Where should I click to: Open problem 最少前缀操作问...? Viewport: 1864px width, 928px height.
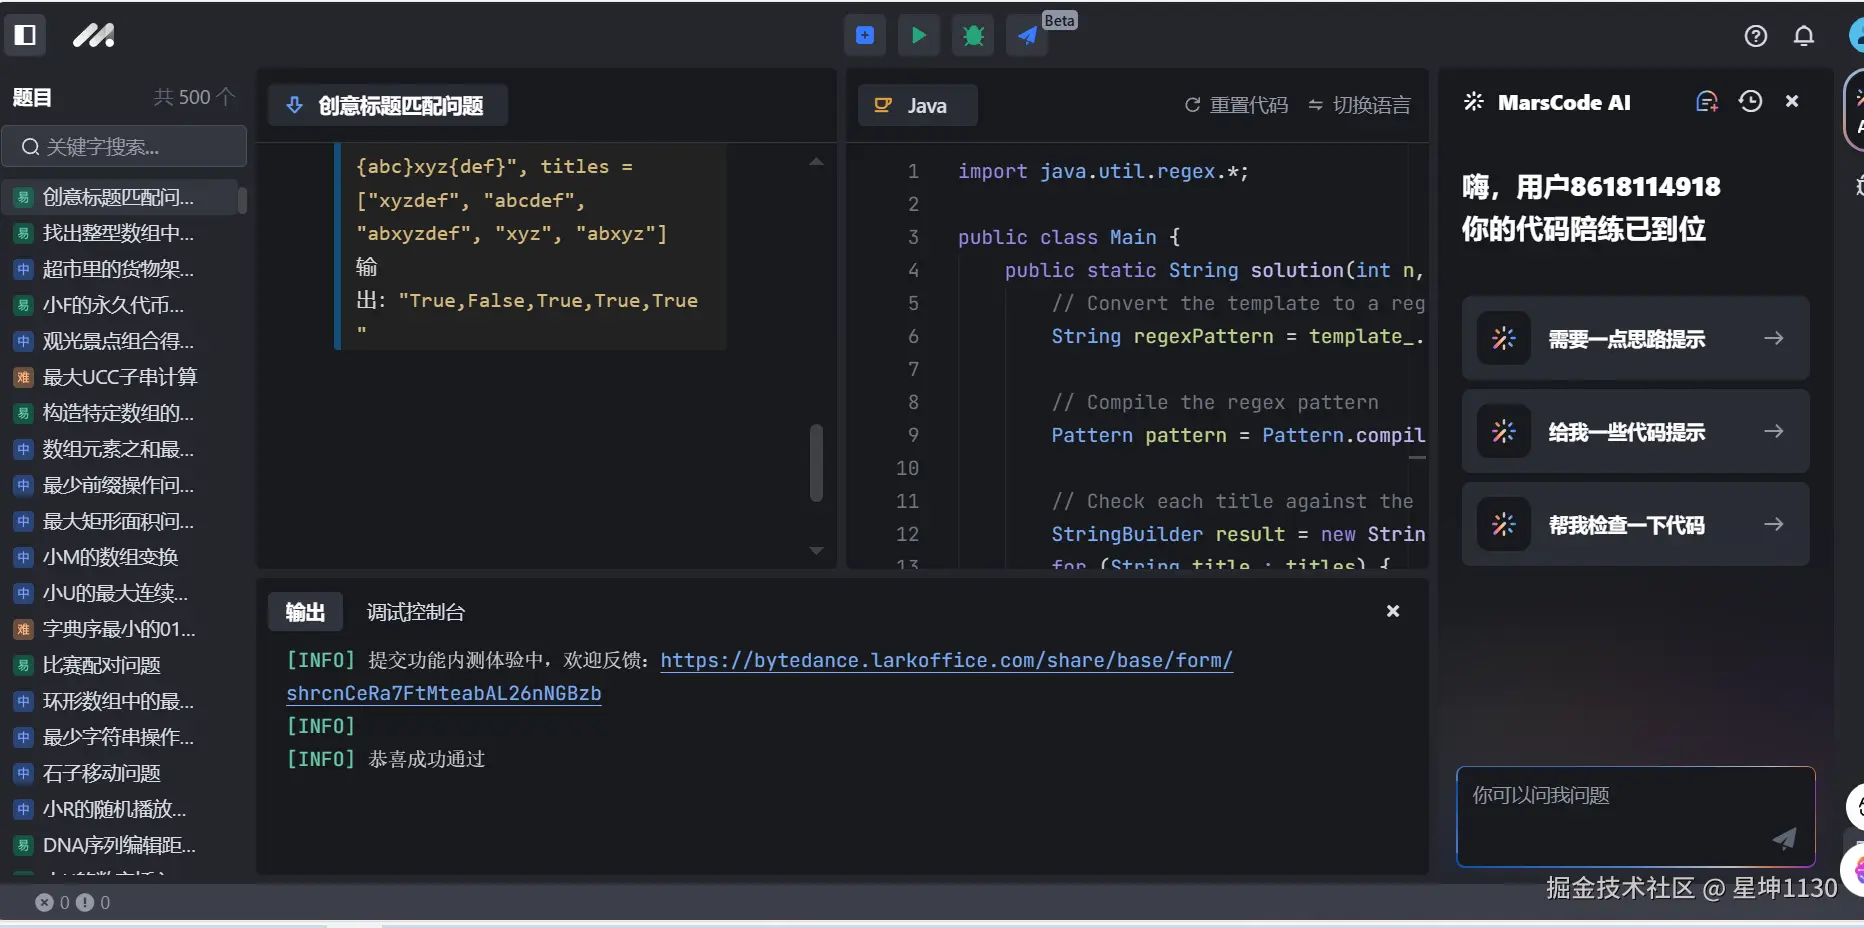120,485
